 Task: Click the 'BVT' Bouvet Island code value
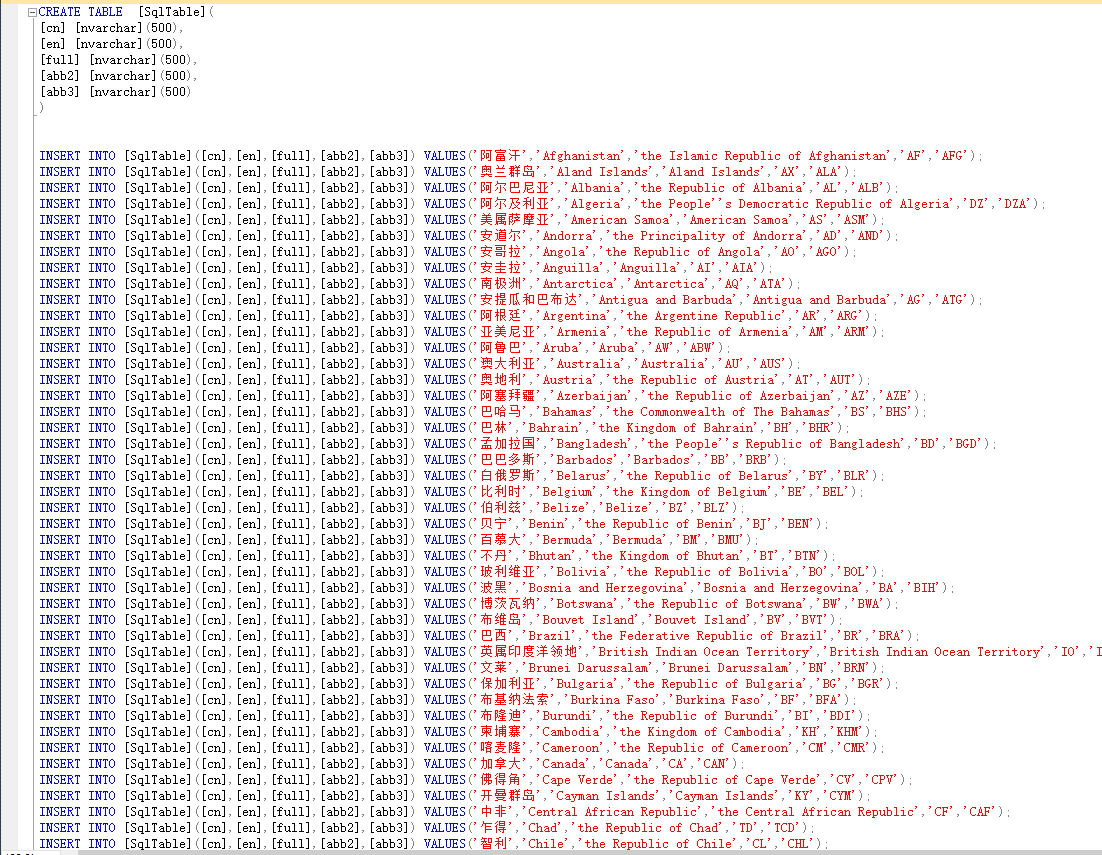point(812,620)
